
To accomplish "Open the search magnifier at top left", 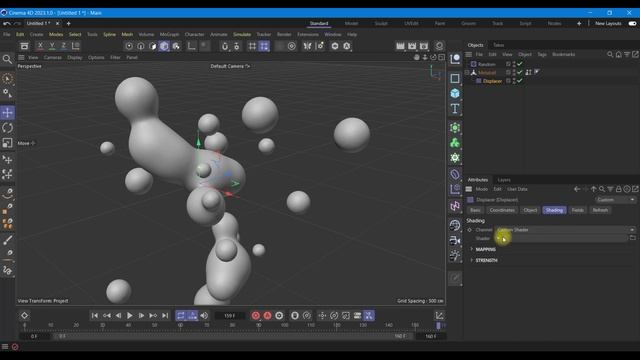I will point(7,60).
